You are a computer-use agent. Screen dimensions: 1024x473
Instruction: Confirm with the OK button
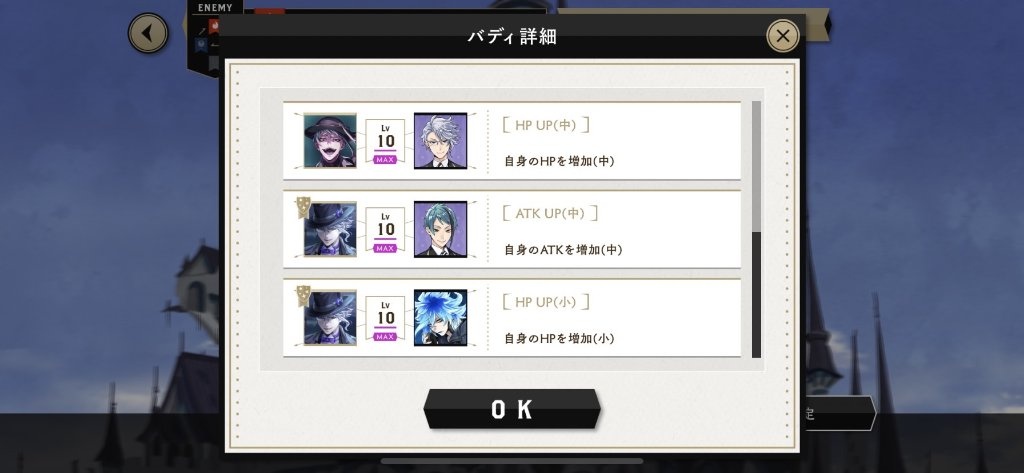(511, 410)
